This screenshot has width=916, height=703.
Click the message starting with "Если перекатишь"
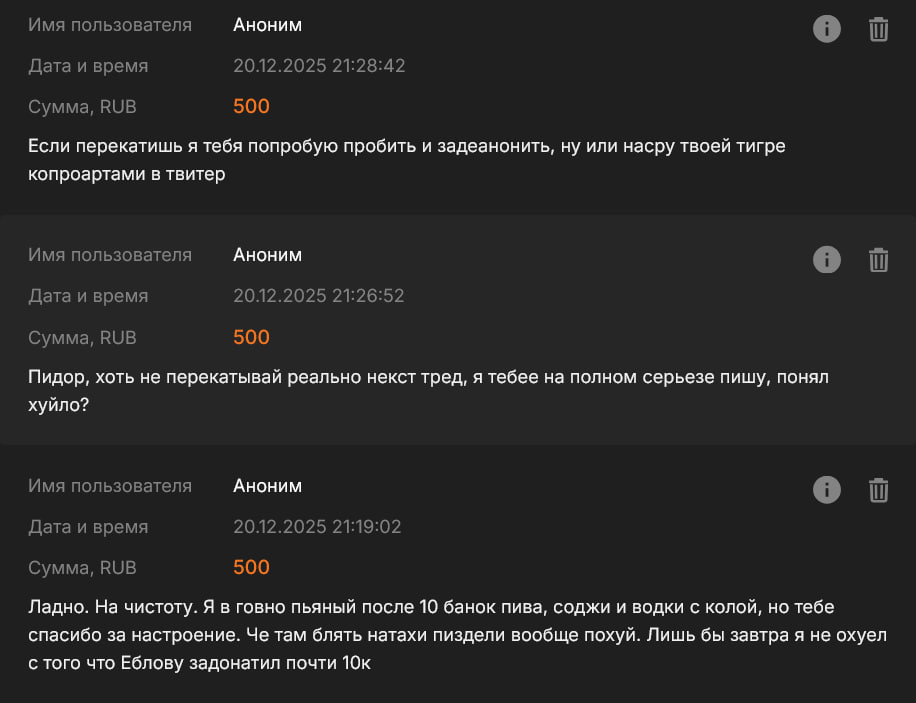(x=406, y=160)
